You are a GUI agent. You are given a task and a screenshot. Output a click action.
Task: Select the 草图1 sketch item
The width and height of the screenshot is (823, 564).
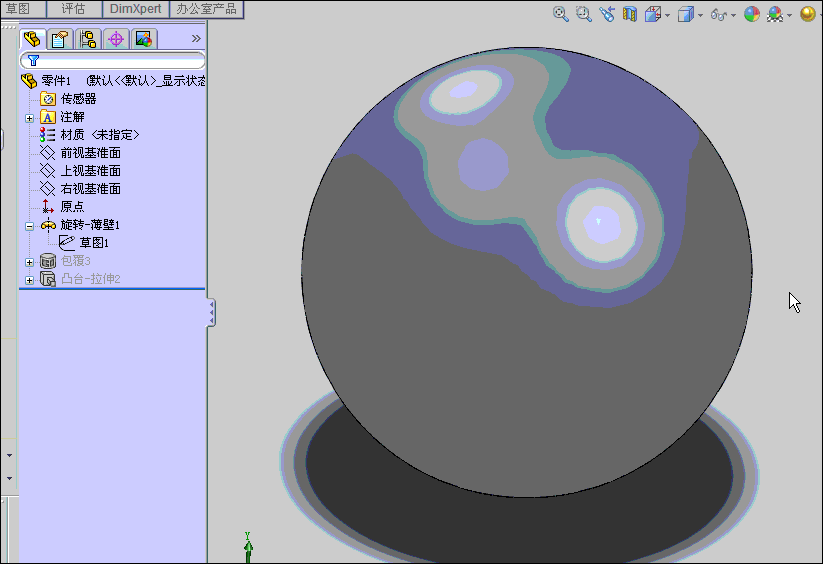click(x=94, y=242)
